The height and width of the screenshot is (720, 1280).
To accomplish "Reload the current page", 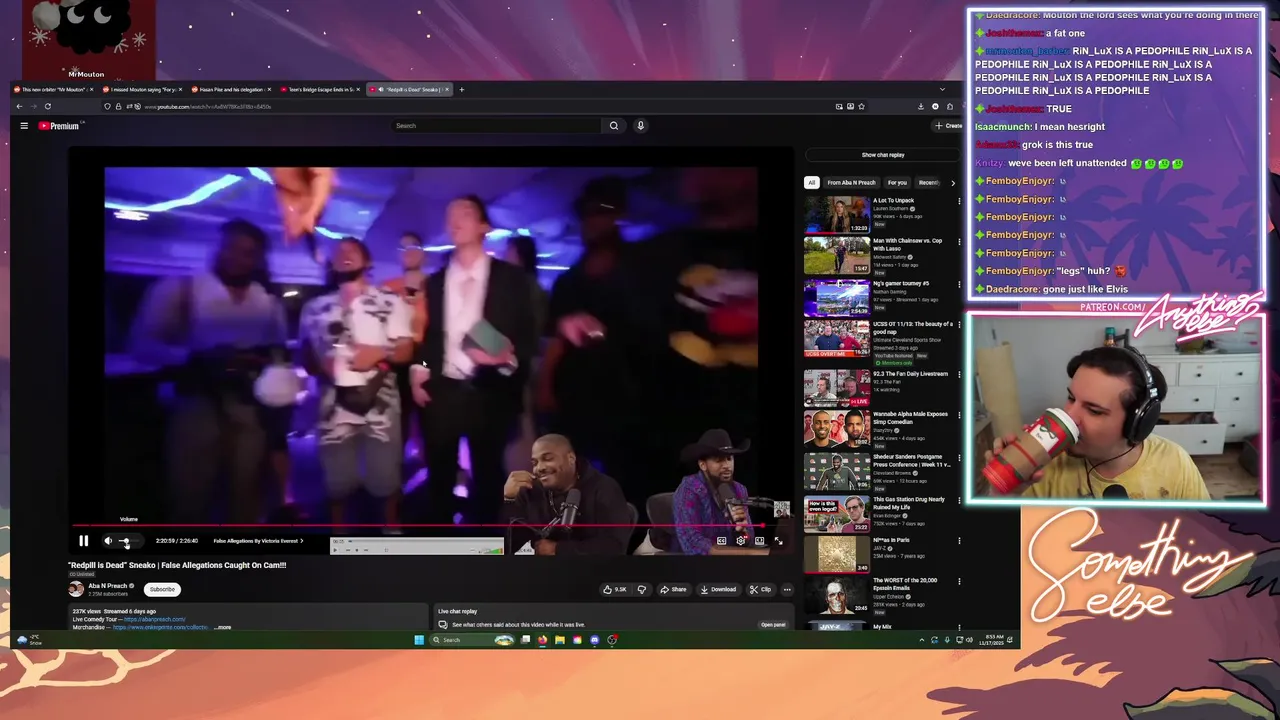I will [47, 106].
